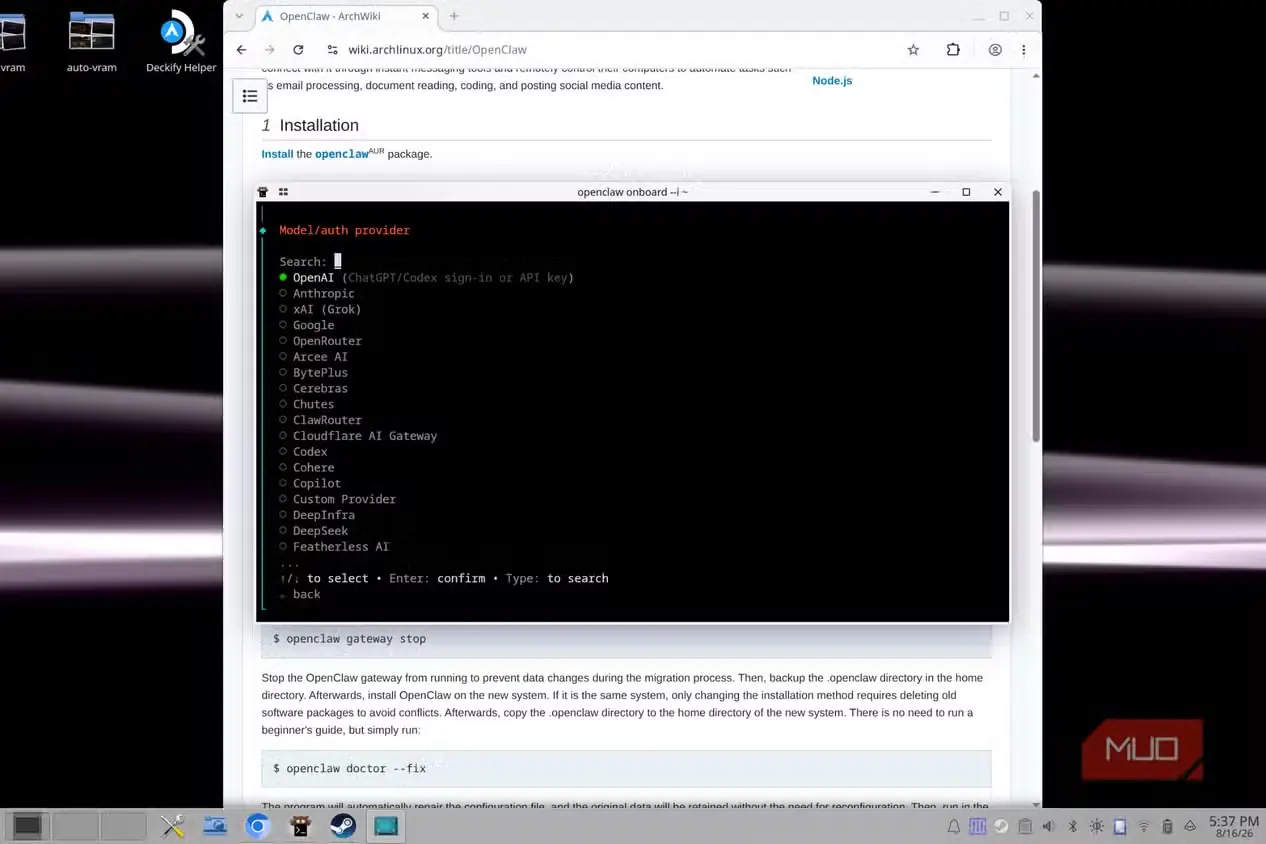
Task: Focus the wiki.archlinux.org address bar
Action: [610, 49]
